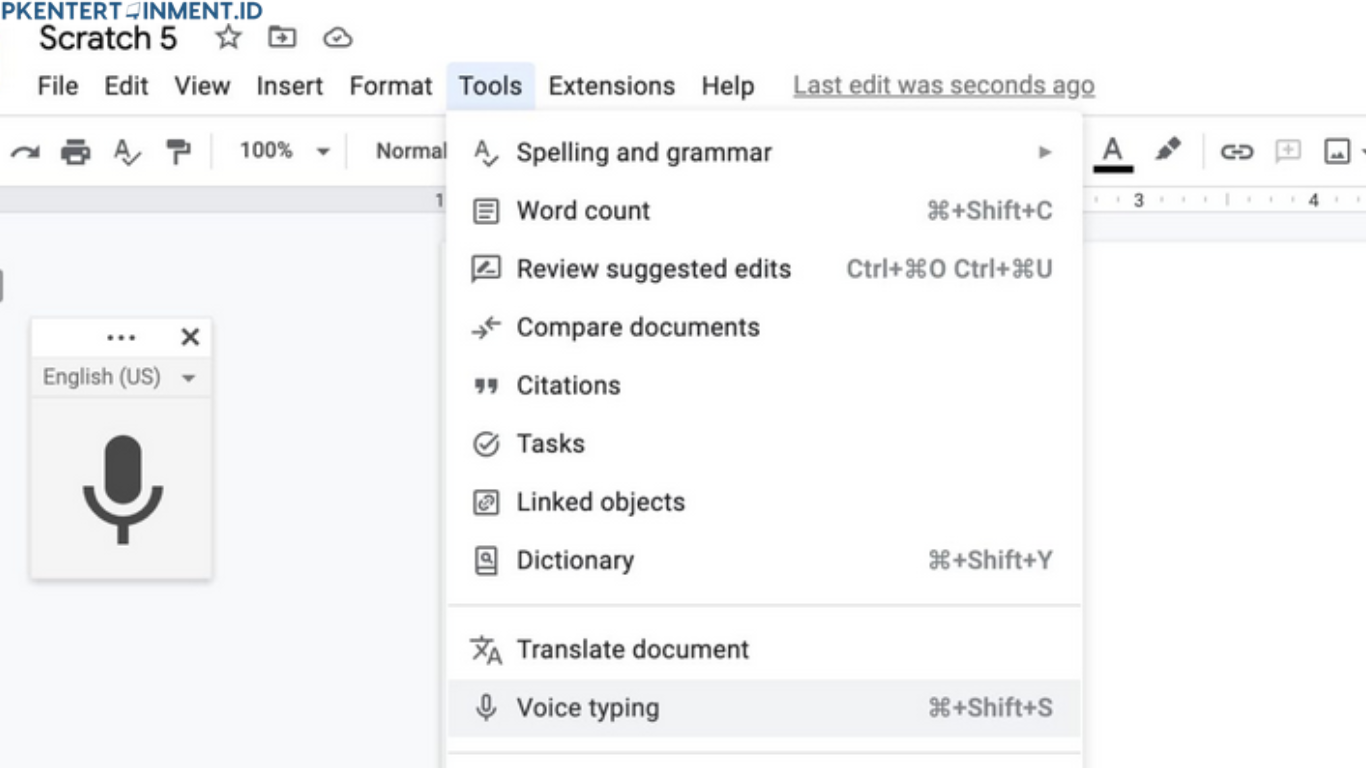
Task: Click the Scratch 5 document title
Action: [x=106, y=38]
